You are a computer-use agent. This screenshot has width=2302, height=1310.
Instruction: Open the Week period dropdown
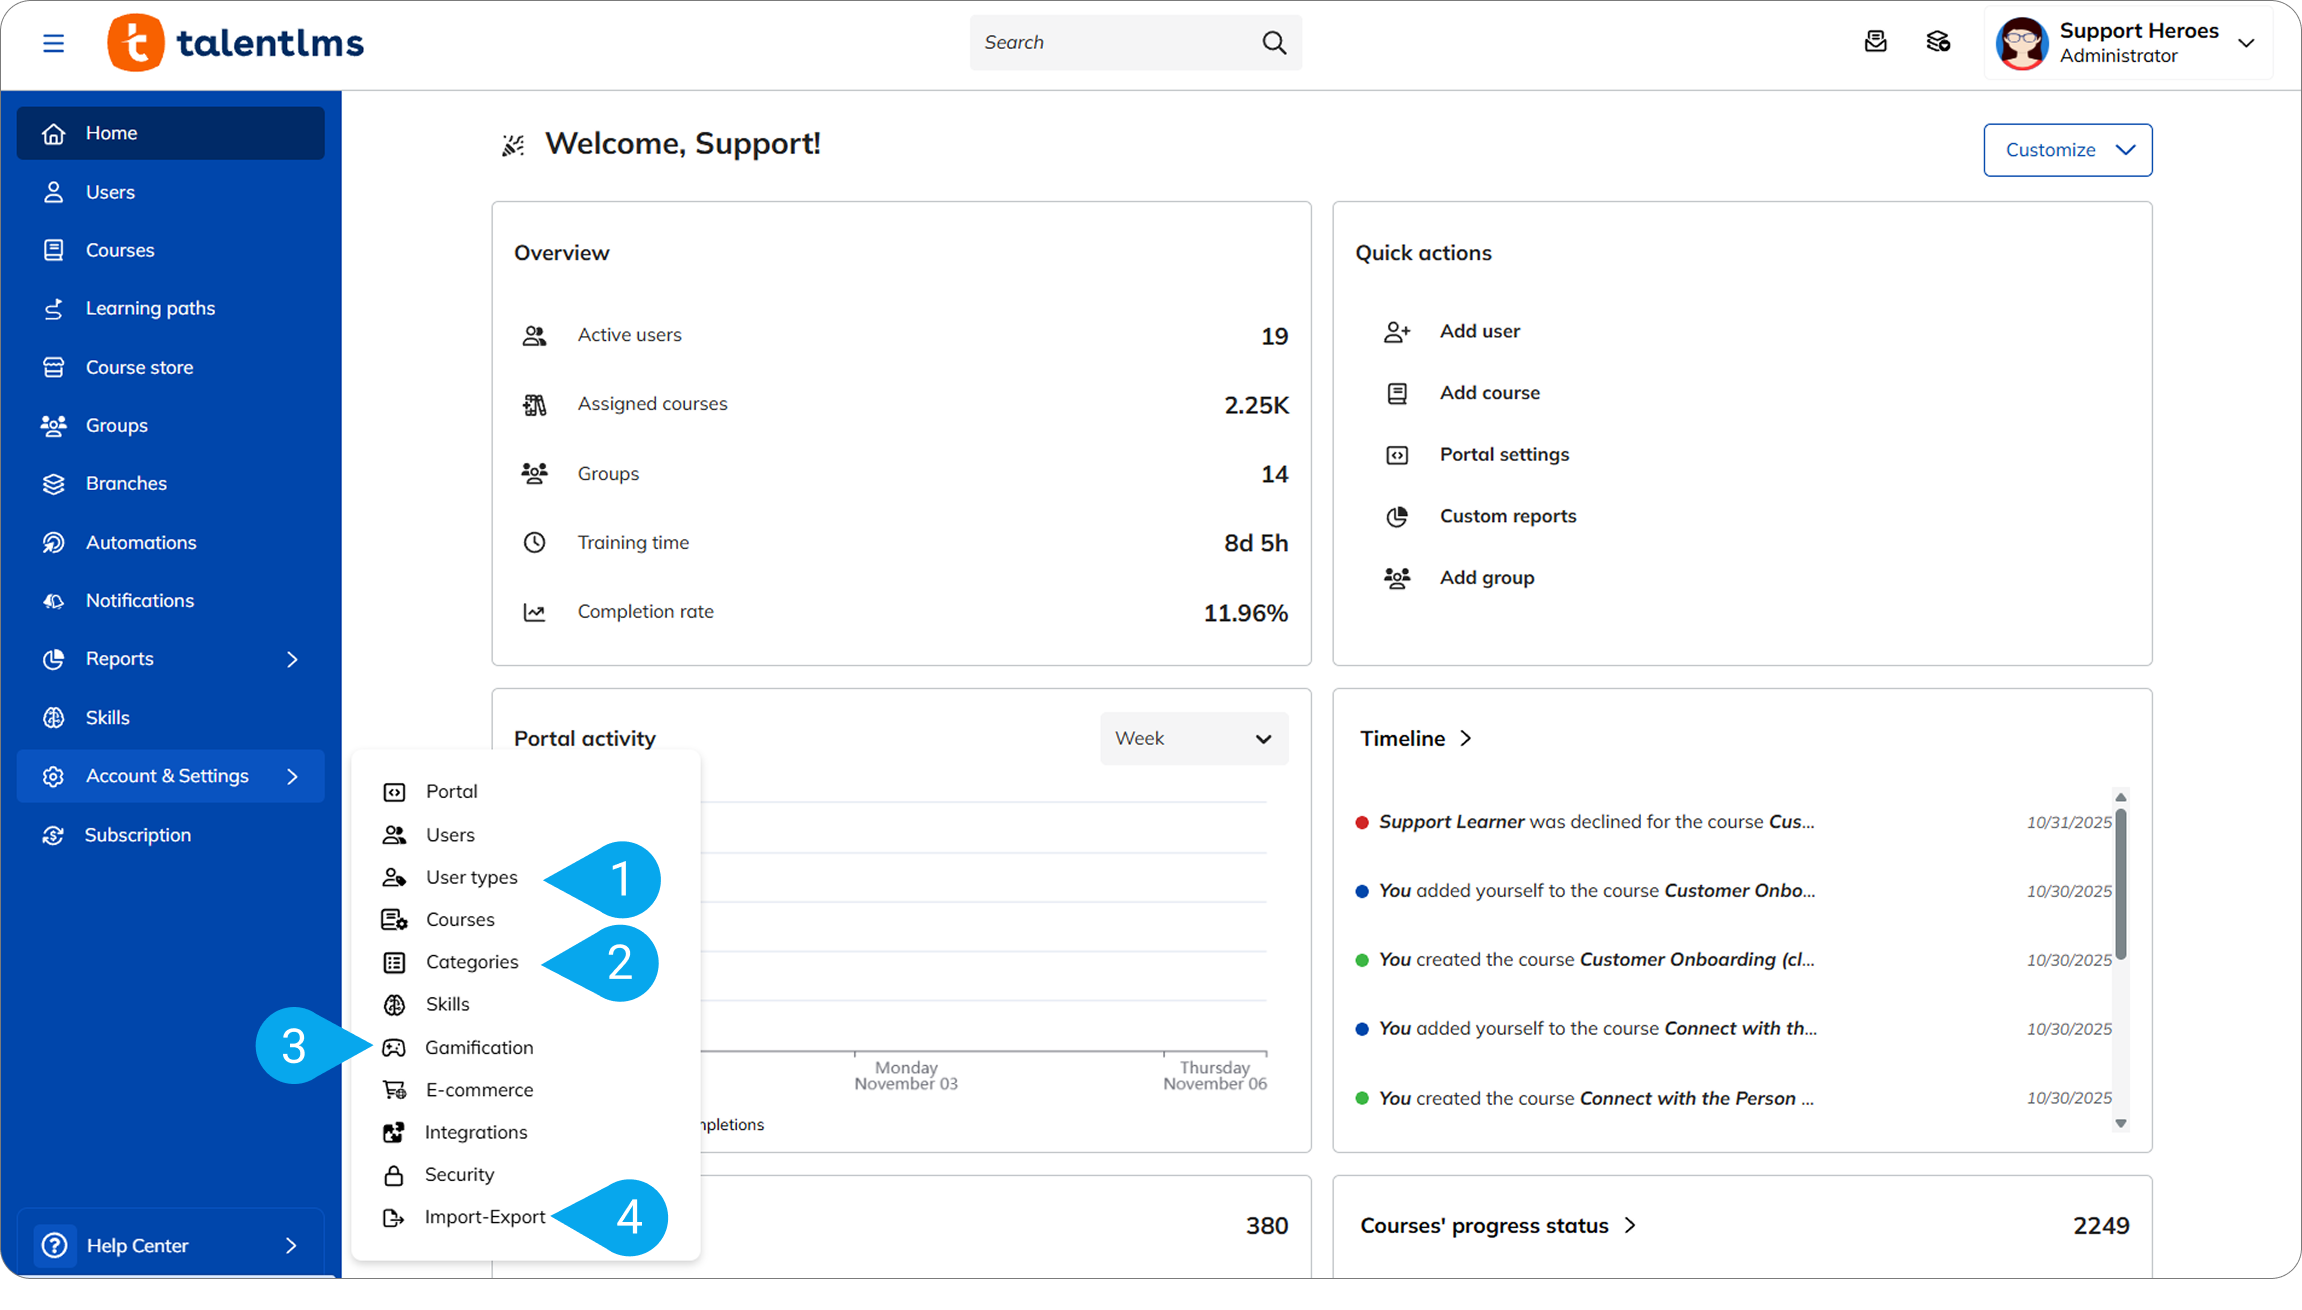click(x=1193, y=739)
